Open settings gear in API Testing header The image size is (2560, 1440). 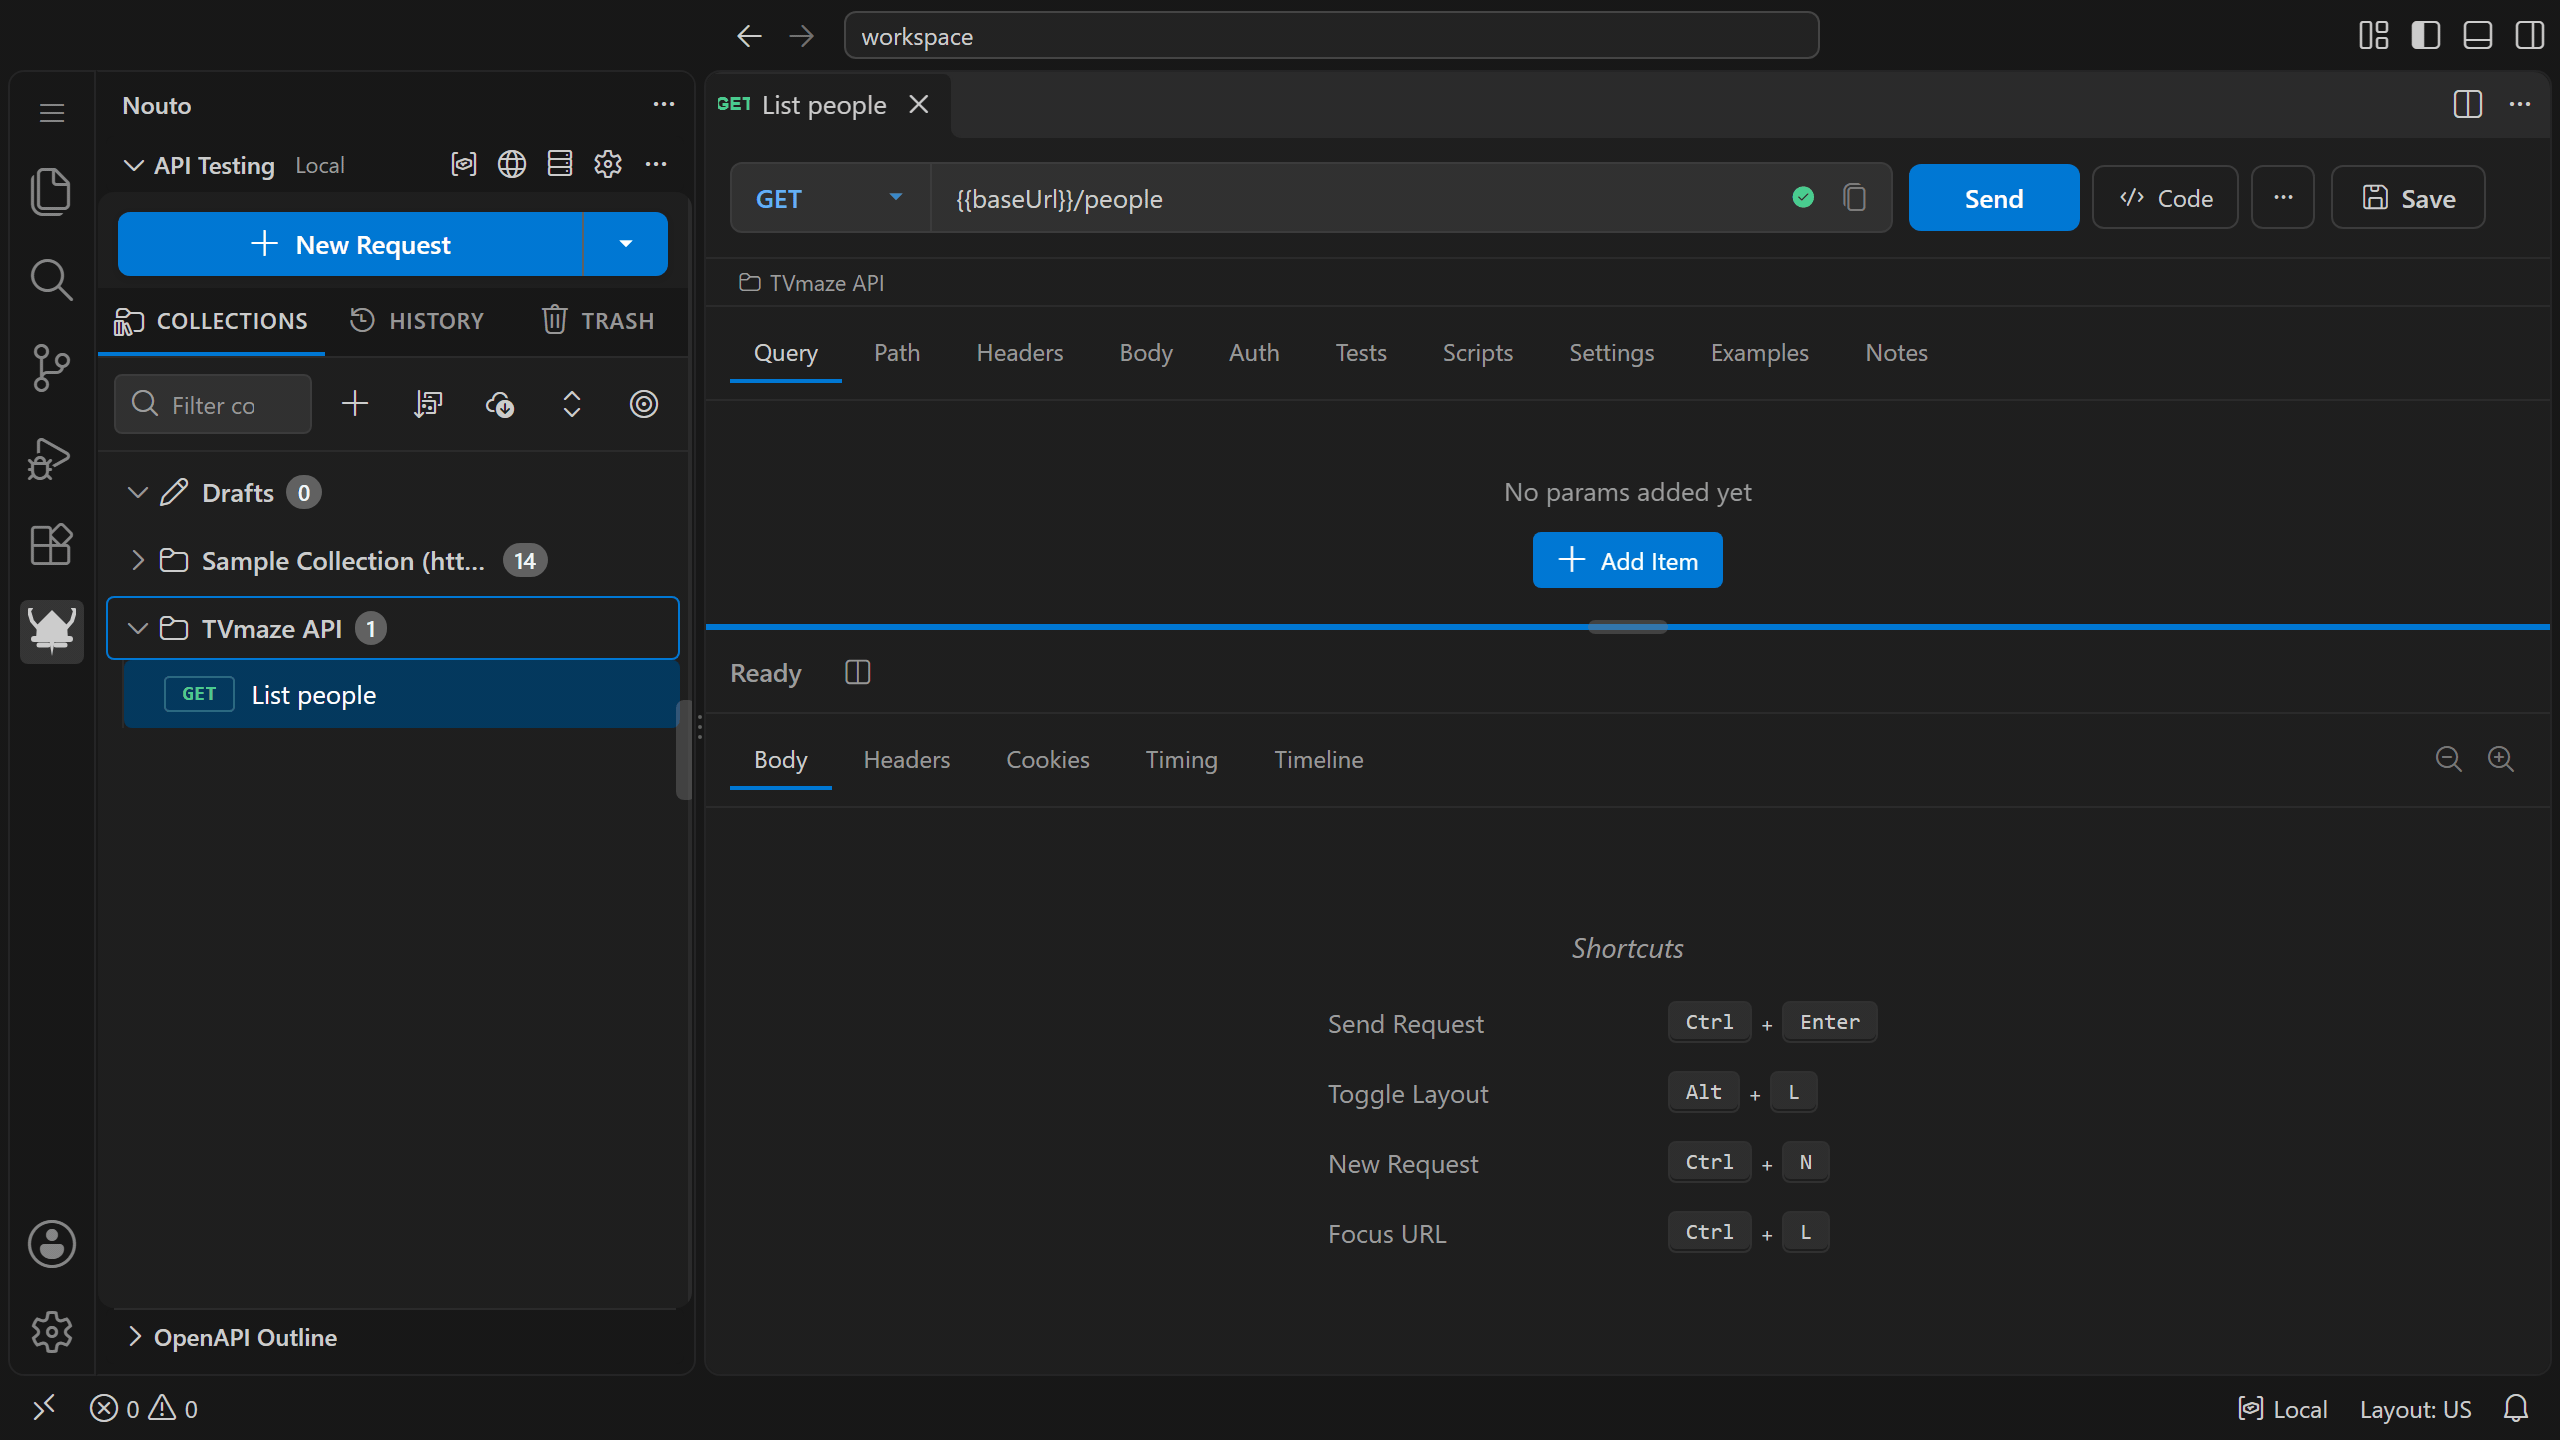tap(608, 164)
